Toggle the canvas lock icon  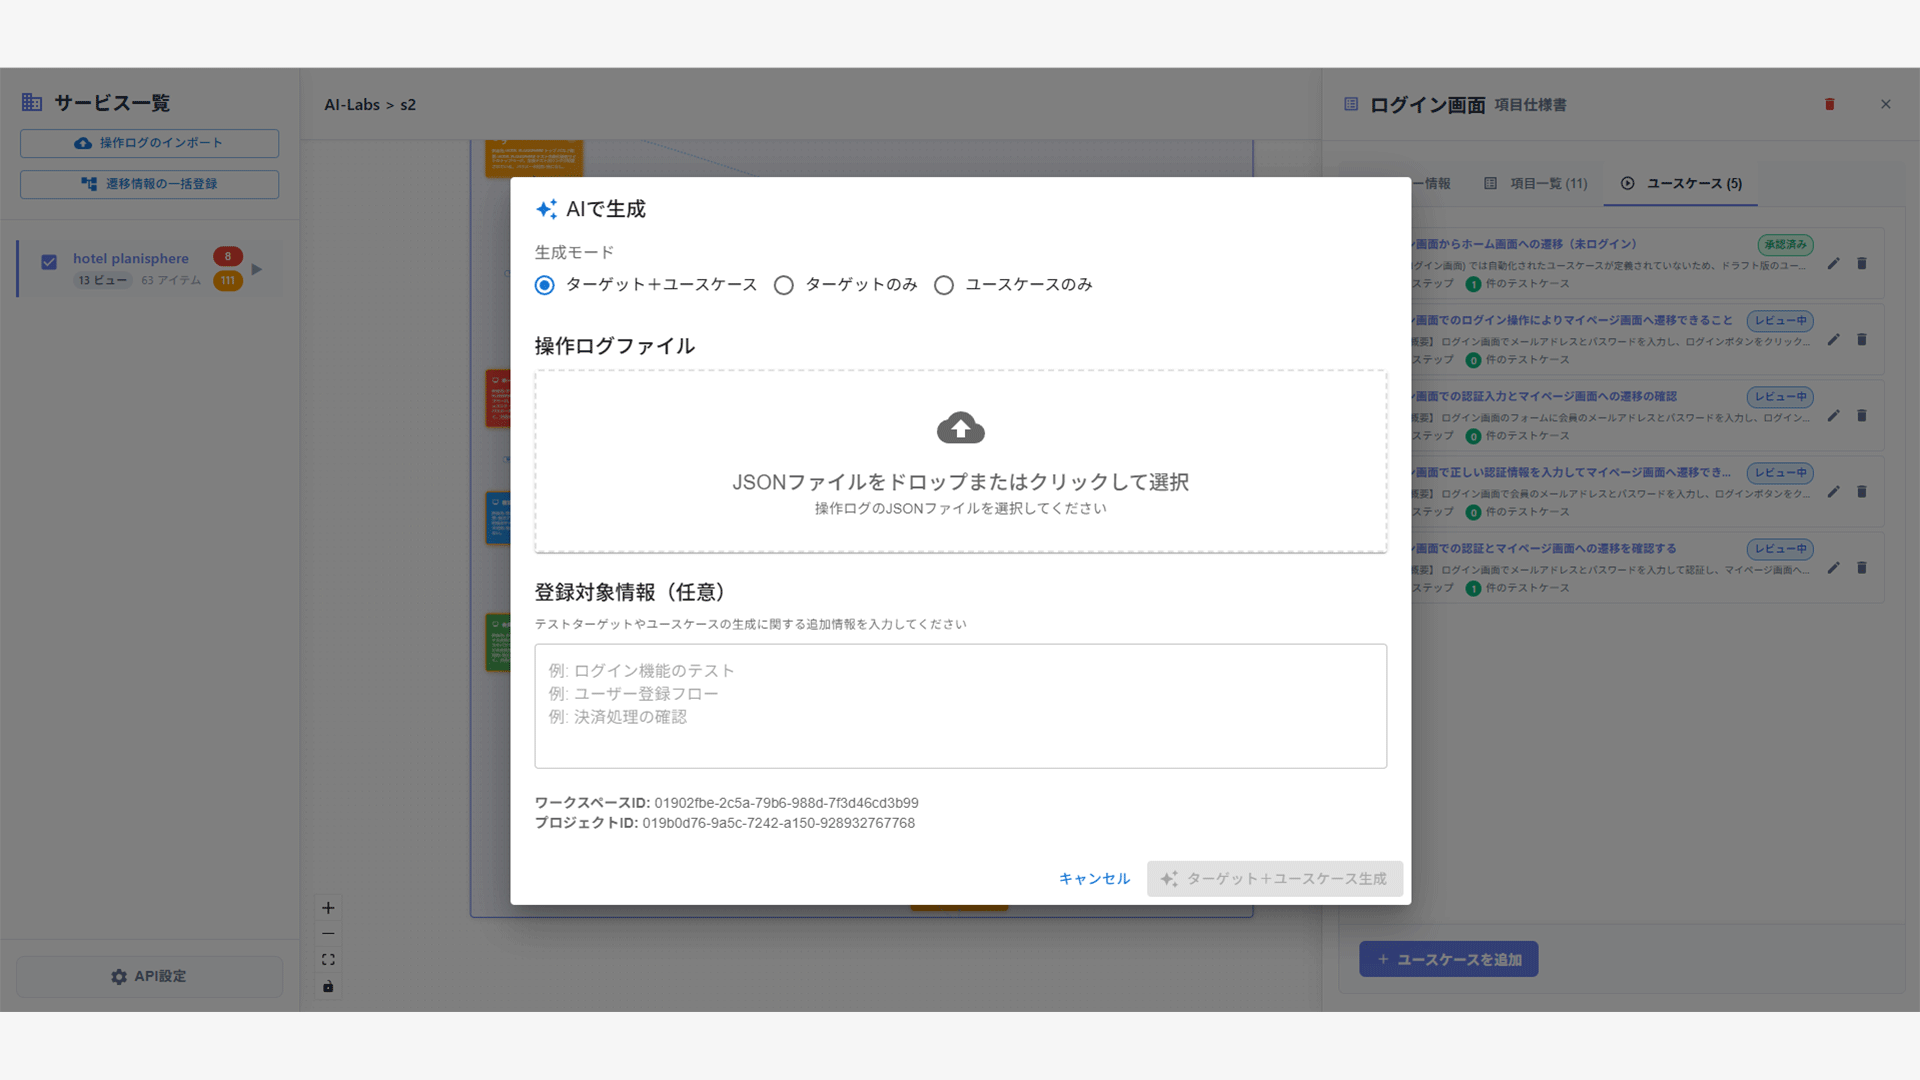328,987
